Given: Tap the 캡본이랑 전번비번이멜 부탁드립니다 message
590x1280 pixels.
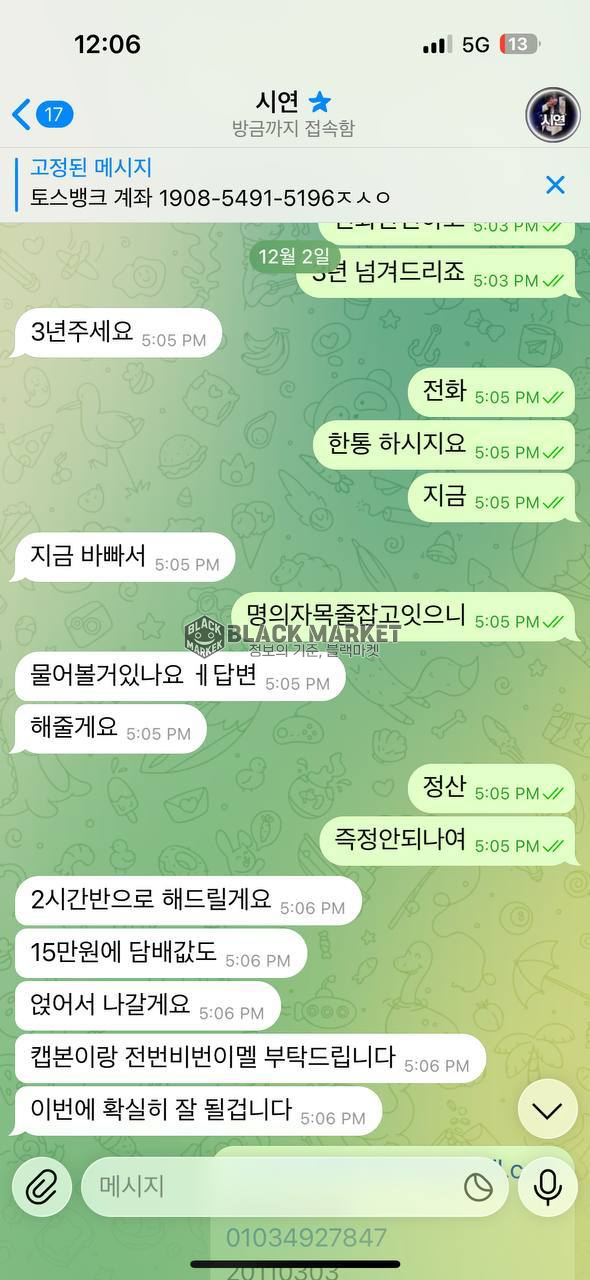Looking at the screenshot, I should 250,1060.
